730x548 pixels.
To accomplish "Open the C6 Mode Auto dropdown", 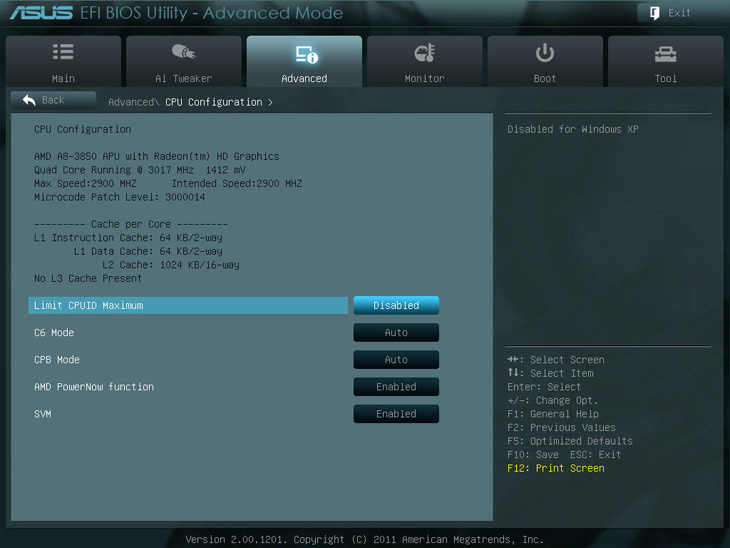I will (396, 332).
